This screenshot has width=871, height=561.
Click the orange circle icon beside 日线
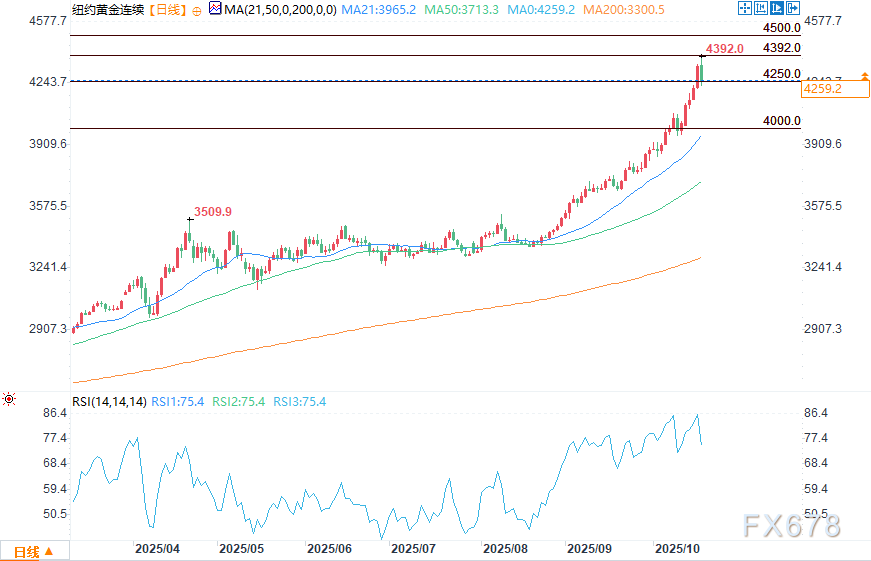pyautogui.click(x=195, y=10)
